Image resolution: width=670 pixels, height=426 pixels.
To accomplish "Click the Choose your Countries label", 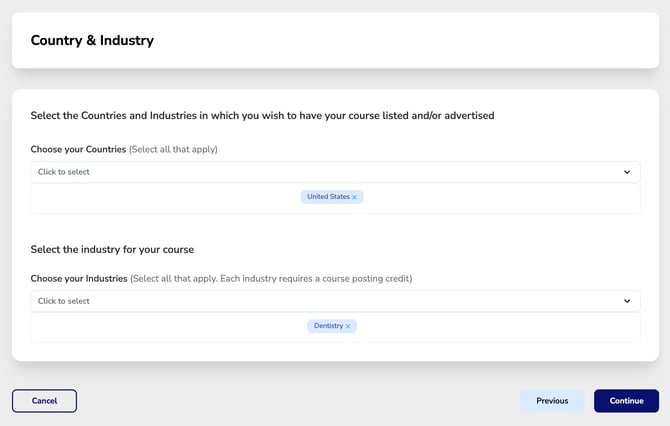I will [78, 149].
